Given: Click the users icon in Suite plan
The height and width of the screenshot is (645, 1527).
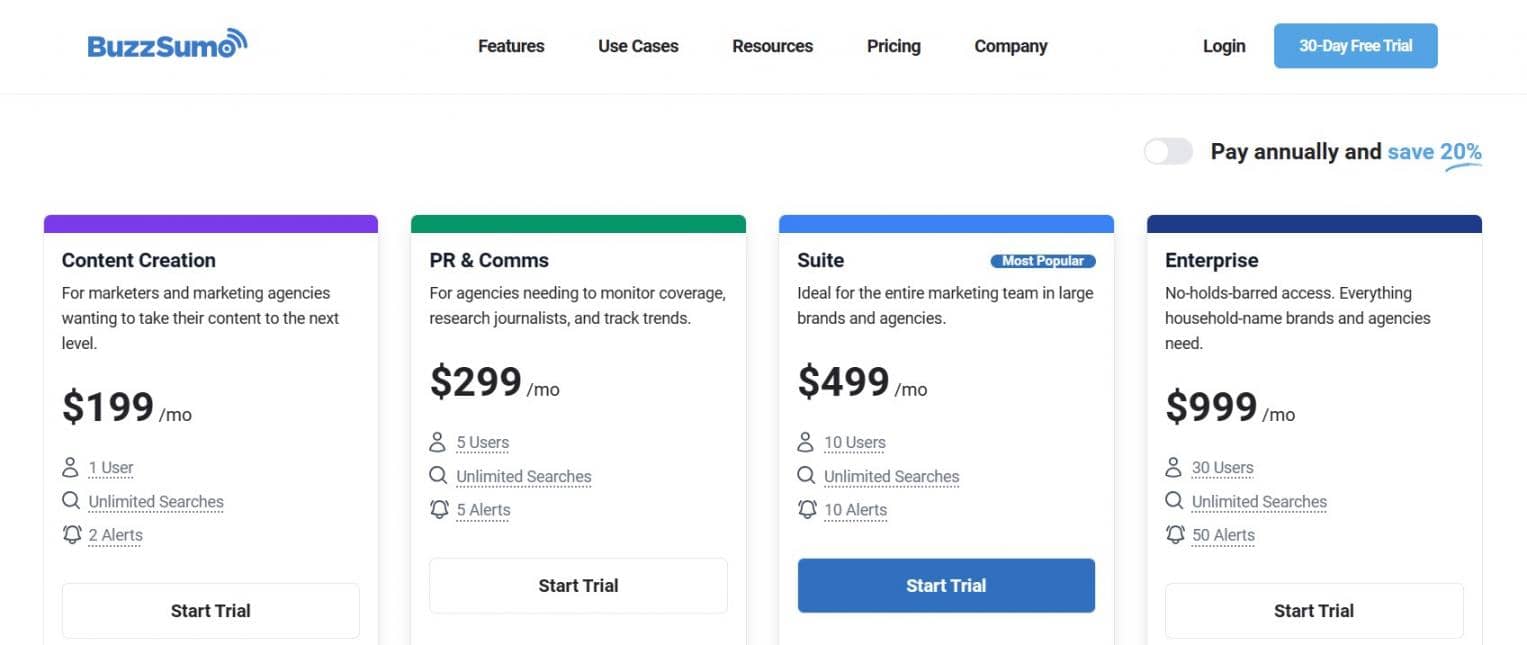Looking at the screenshot, I should [x=806, y=442].
